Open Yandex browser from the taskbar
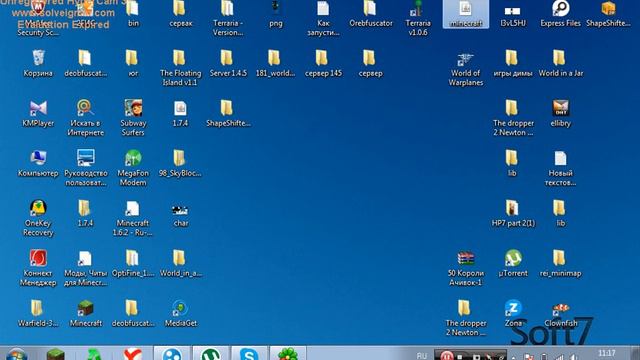The height and width of the screenshot is (360, 640). (133, 354)
